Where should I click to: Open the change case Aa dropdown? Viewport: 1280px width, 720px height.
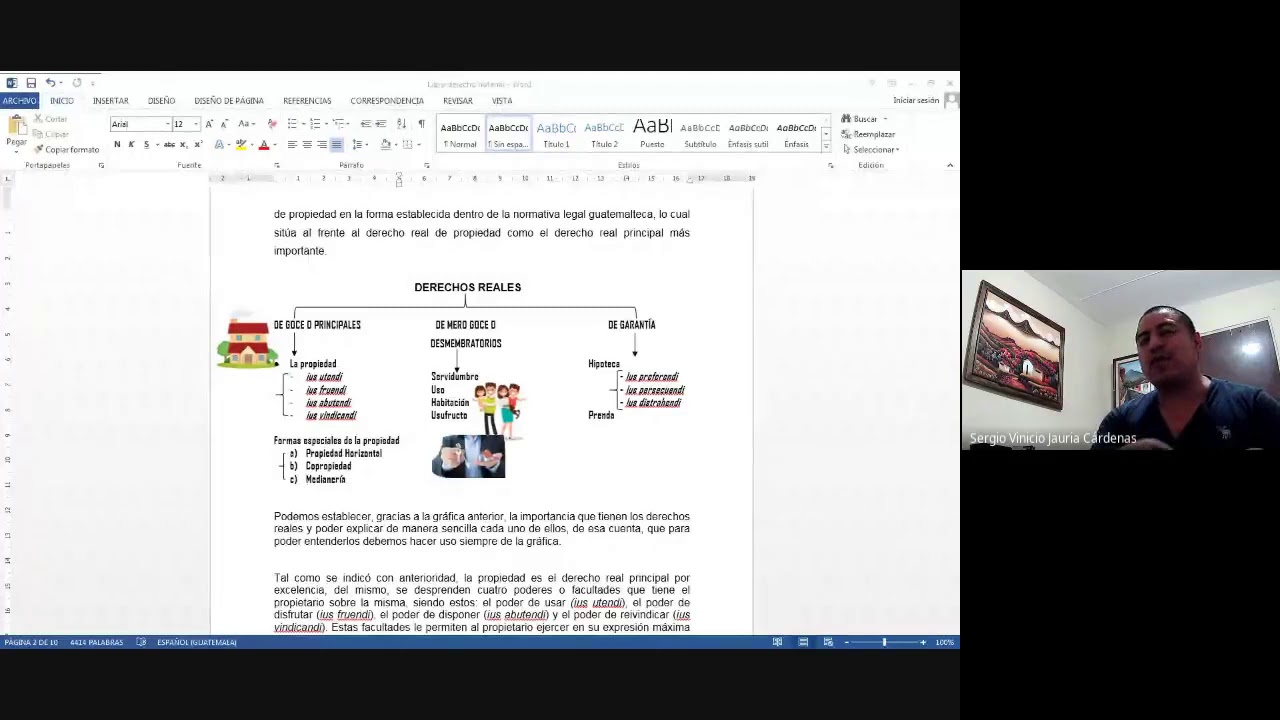245,124
